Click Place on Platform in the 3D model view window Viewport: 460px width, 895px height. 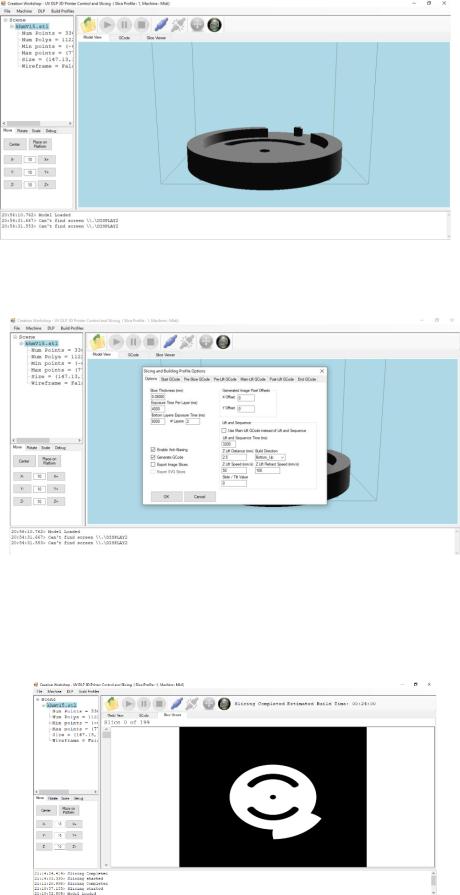(39, 144)
